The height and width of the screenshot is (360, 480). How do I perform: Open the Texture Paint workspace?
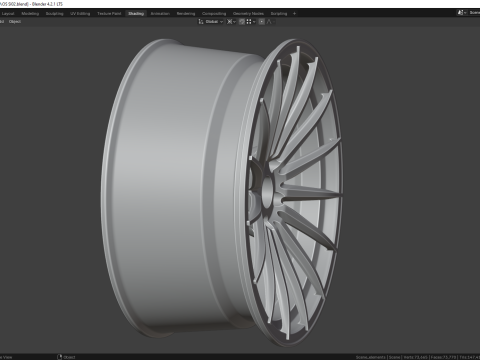click(x=109, y=14)
